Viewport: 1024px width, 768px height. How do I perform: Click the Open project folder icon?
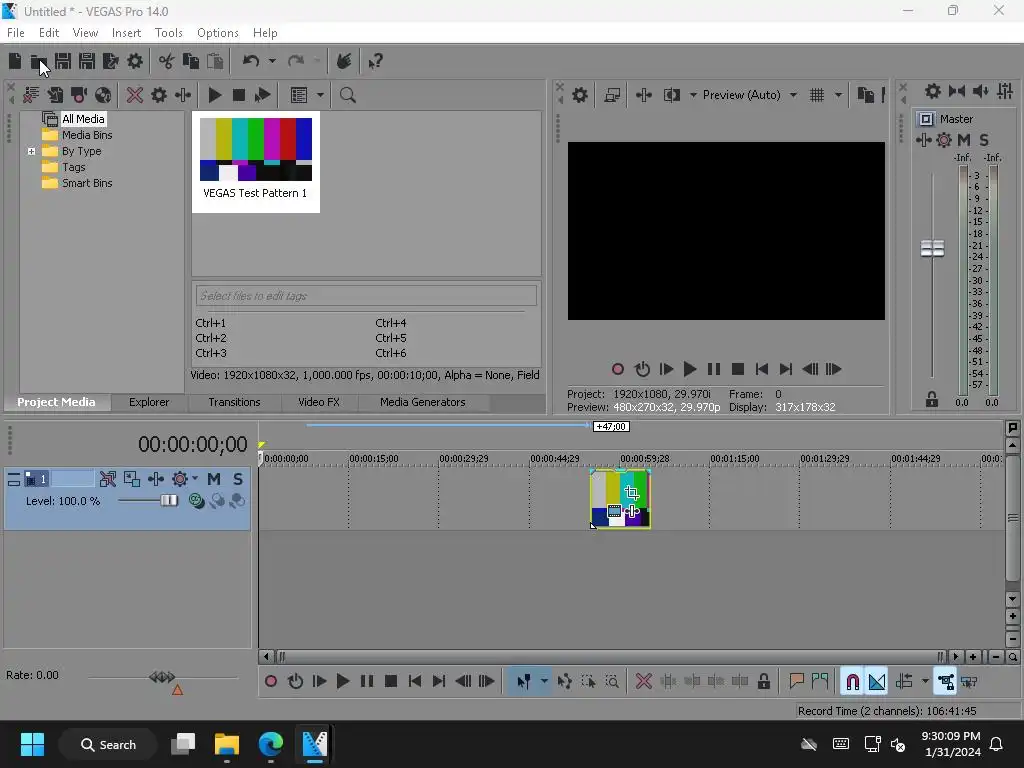[39, 61]
